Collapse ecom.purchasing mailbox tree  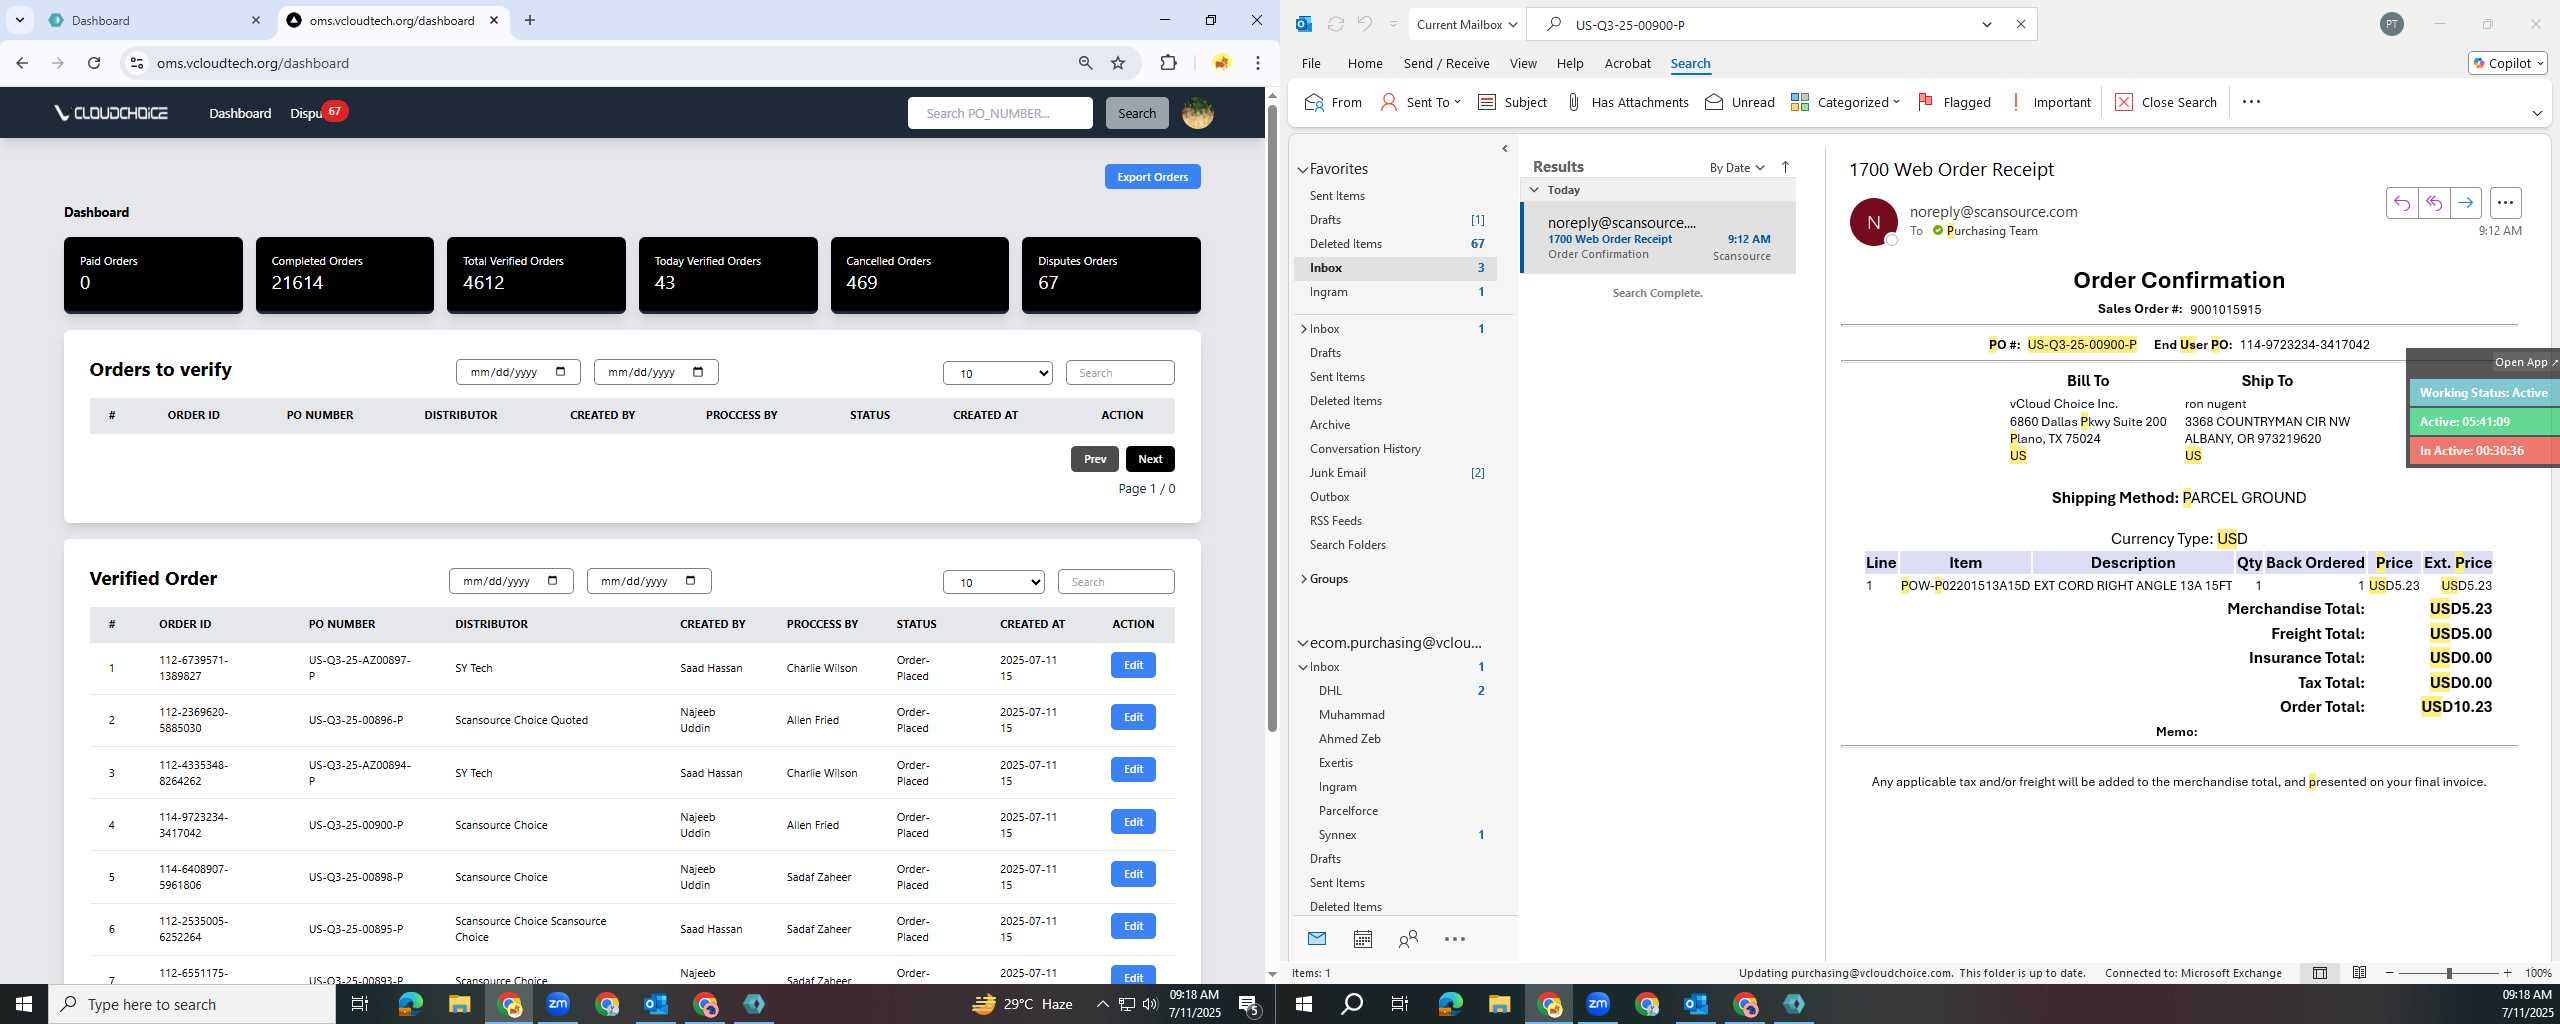[x=1303, y=643]
